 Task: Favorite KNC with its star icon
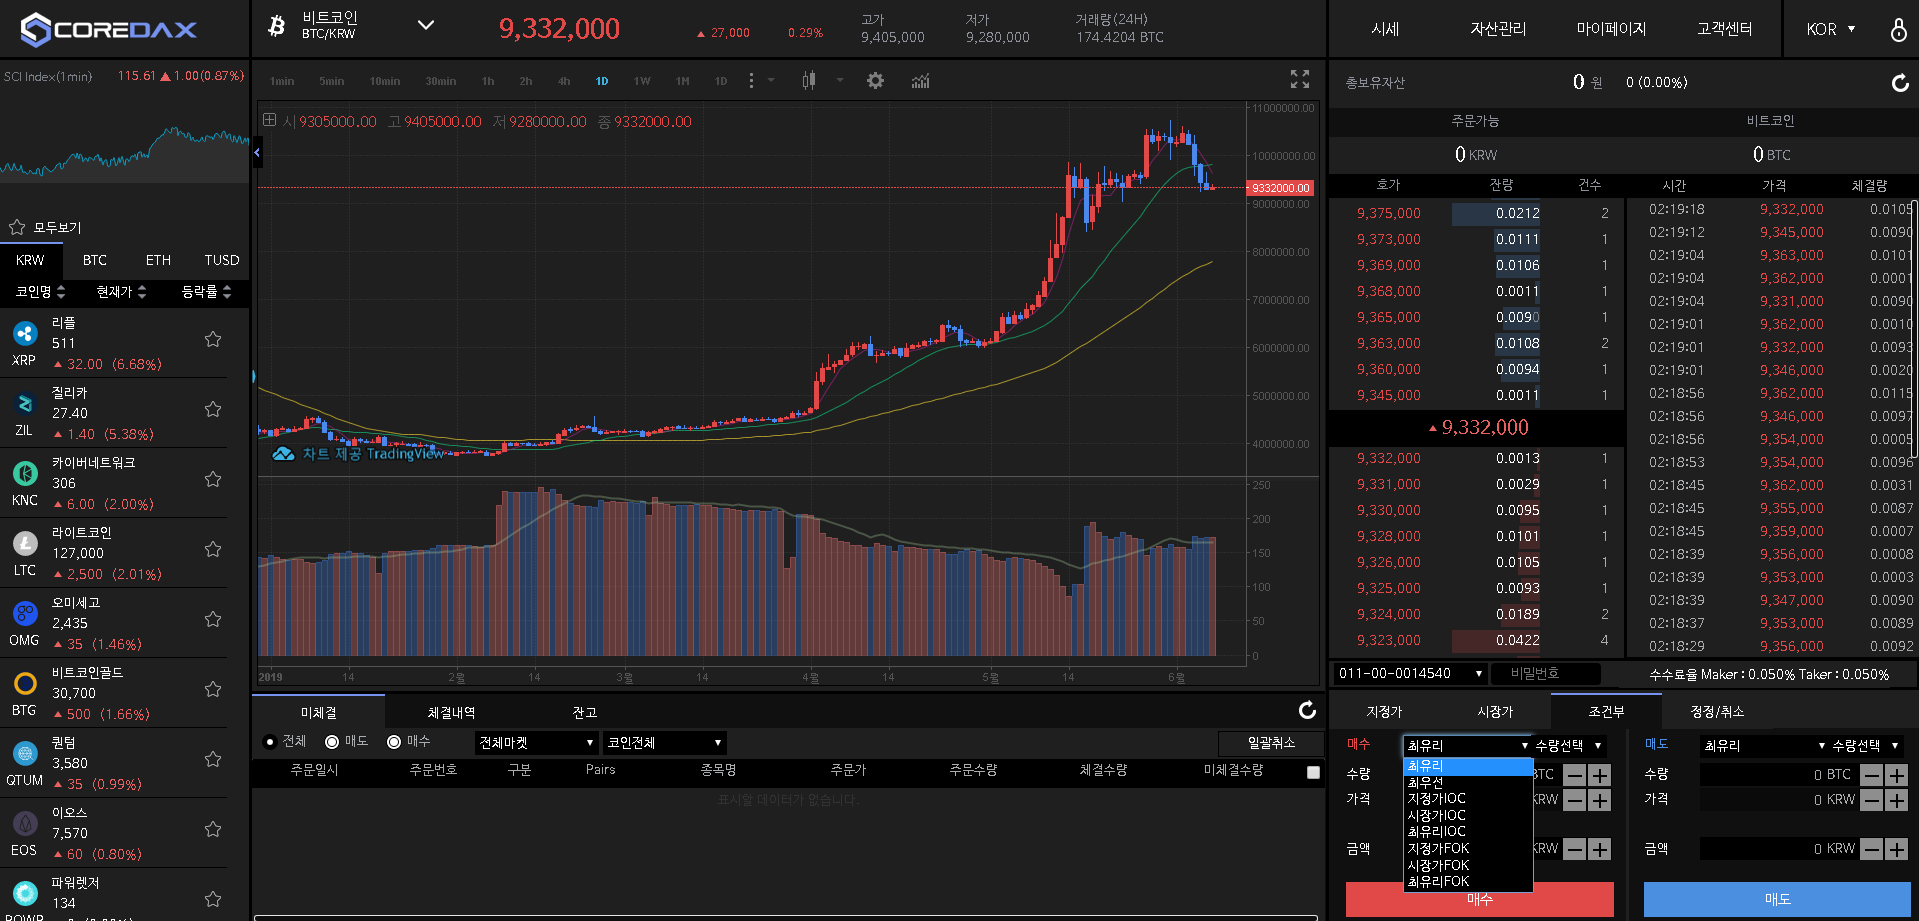pyautogui.click(x=213, y=479)
